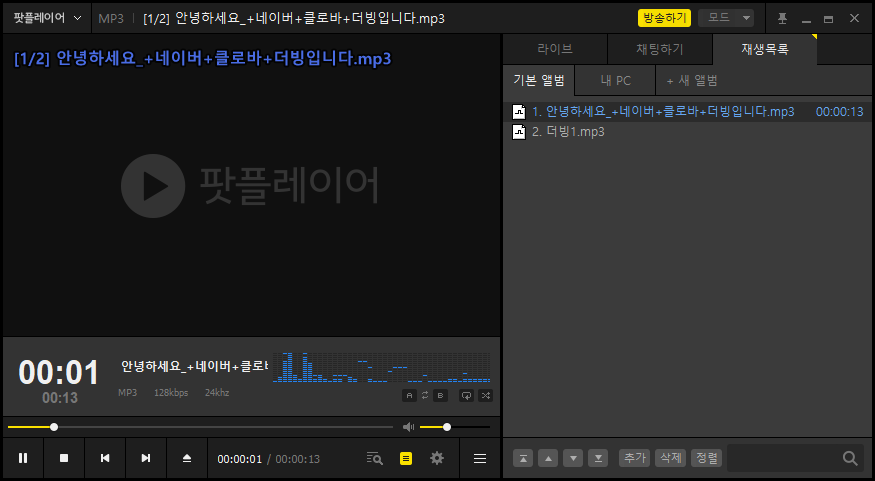Open the hamburger main menu
The width and height of the screenshot is (875, 481).
pyautogui.click(x=480, y=459)
